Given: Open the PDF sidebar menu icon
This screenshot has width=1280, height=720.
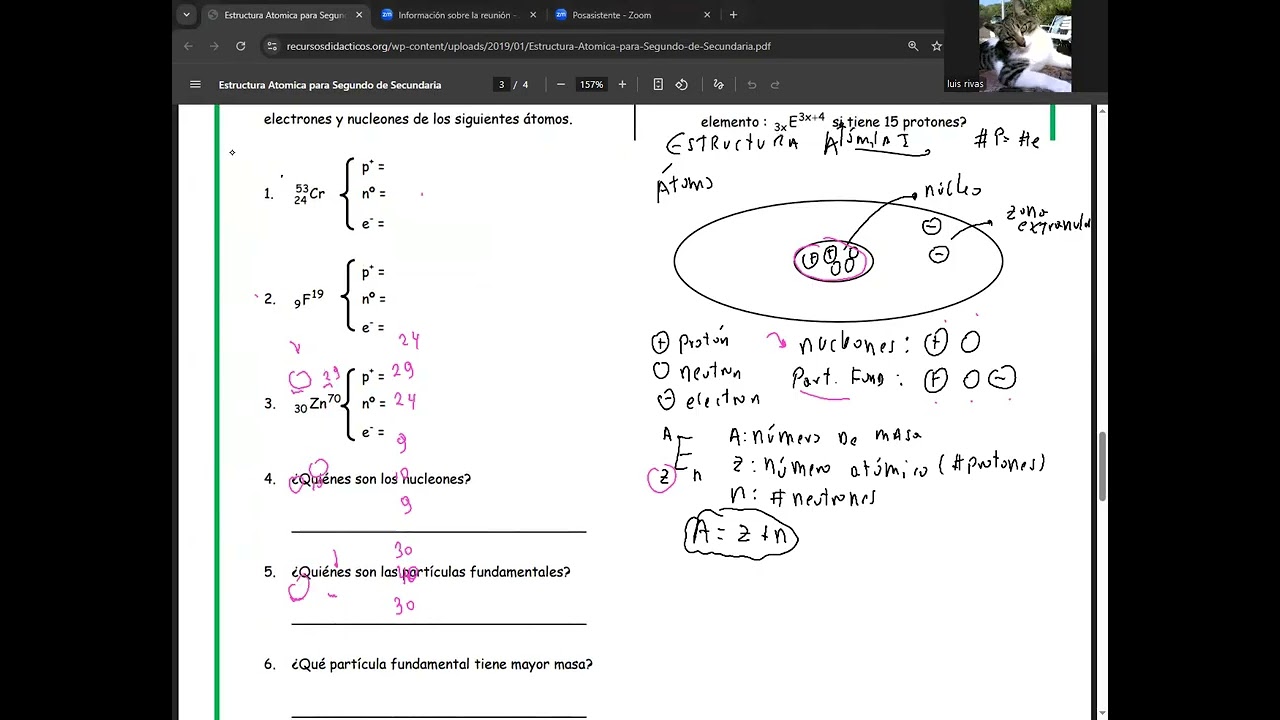Looking at the screenshot, I should (195, 85).
